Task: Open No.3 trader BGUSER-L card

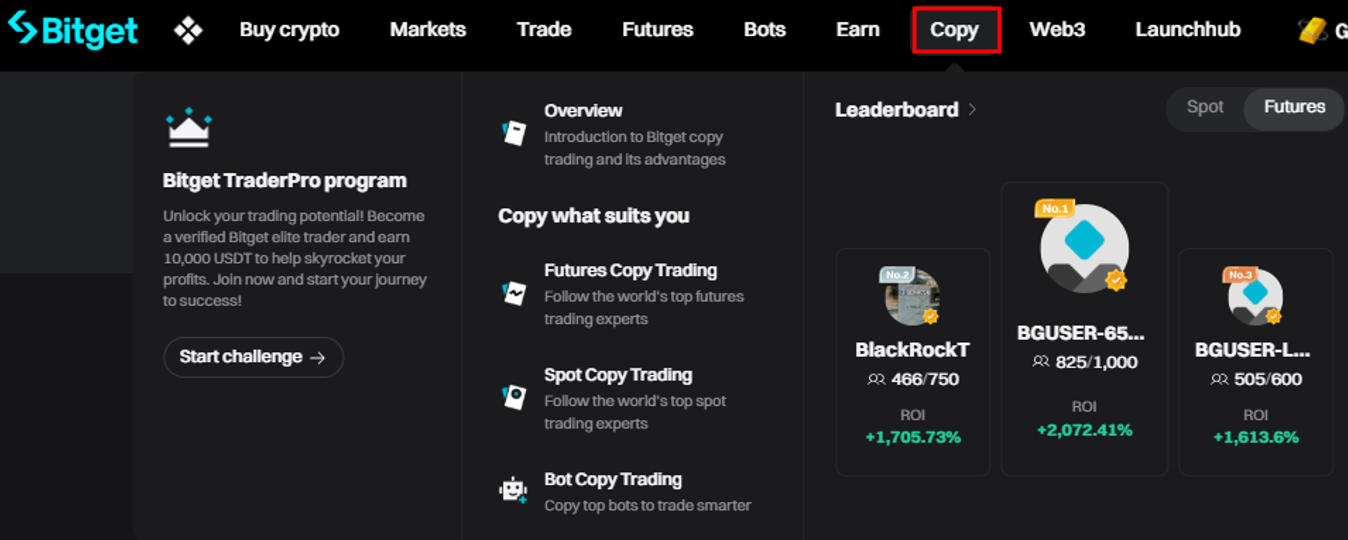Action: pos(1255,361)
